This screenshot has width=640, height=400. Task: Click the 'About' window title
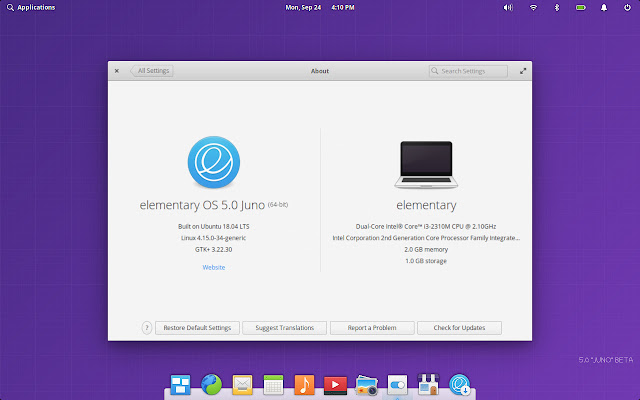[320, 71]
